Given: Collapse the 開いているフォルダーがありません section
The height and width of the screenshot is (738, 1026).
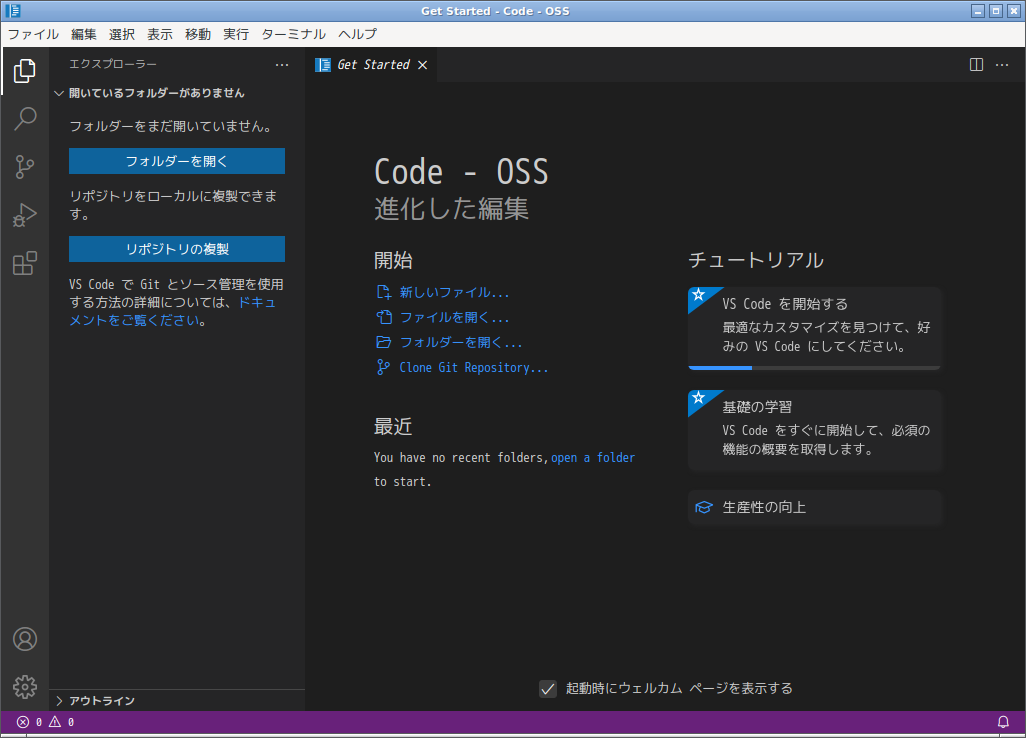Looking at the screenshot, I should pyautogui.click(x=156, y=93).
